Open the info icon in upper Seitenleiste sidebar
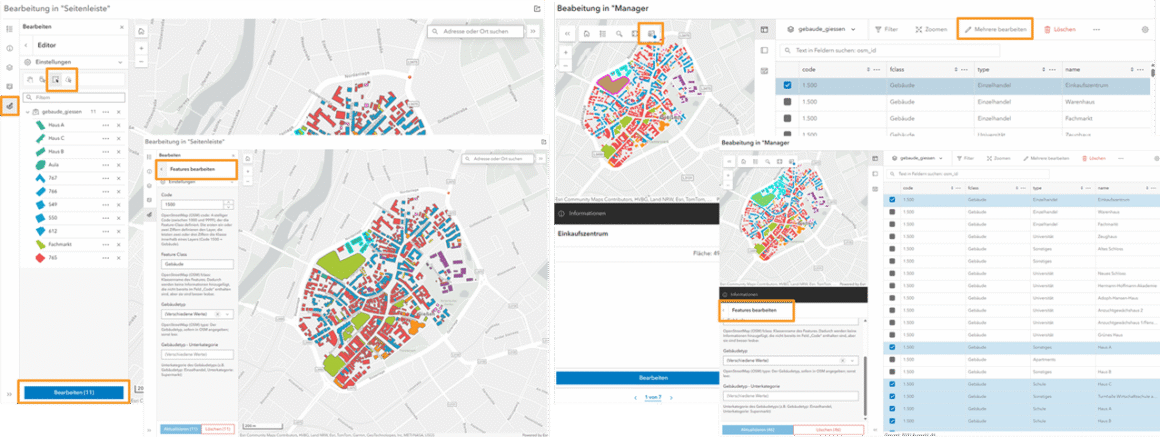 tap(10, 48)
